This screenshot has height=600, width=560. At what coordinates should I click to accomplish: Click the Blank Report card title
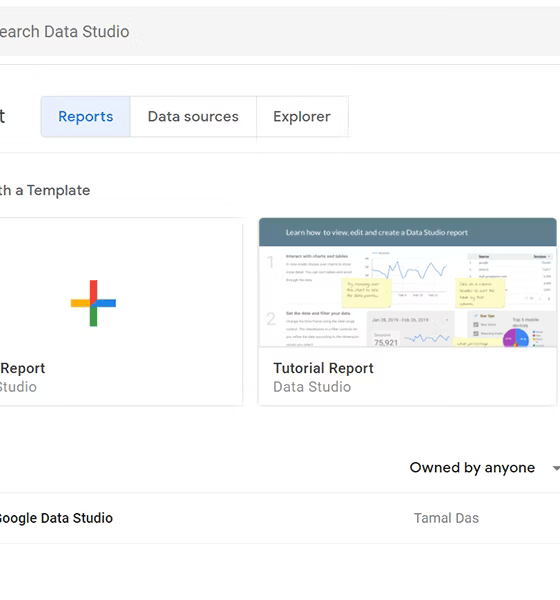point(23,368)
